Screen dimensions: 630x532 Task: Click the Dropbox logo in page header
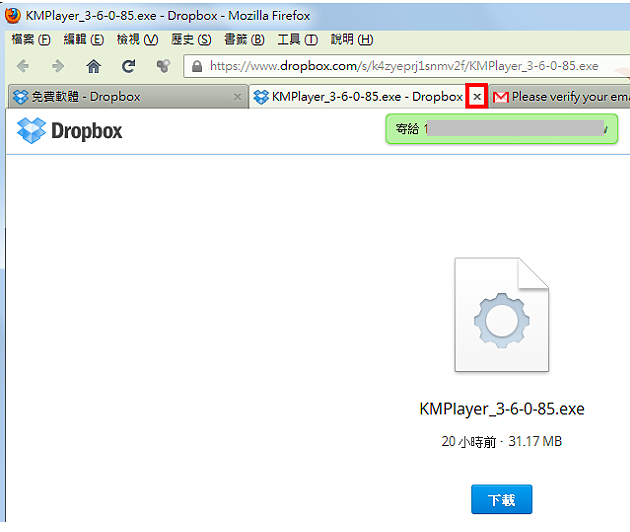(x=69, y=131)
